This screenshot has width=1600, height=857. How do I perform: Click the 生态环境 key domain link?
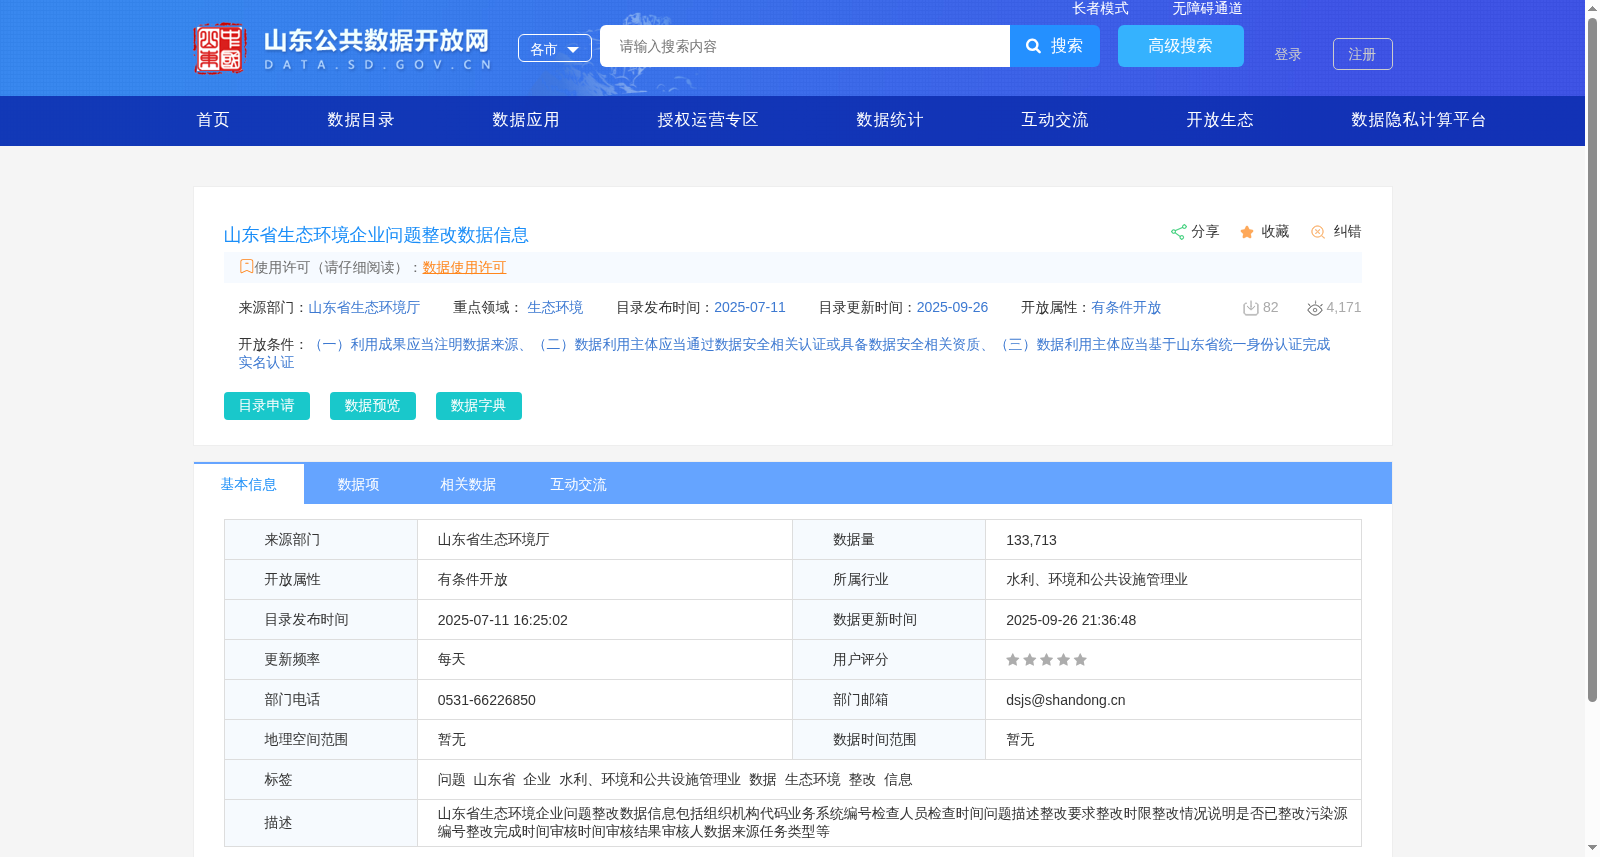click(555, 308)
